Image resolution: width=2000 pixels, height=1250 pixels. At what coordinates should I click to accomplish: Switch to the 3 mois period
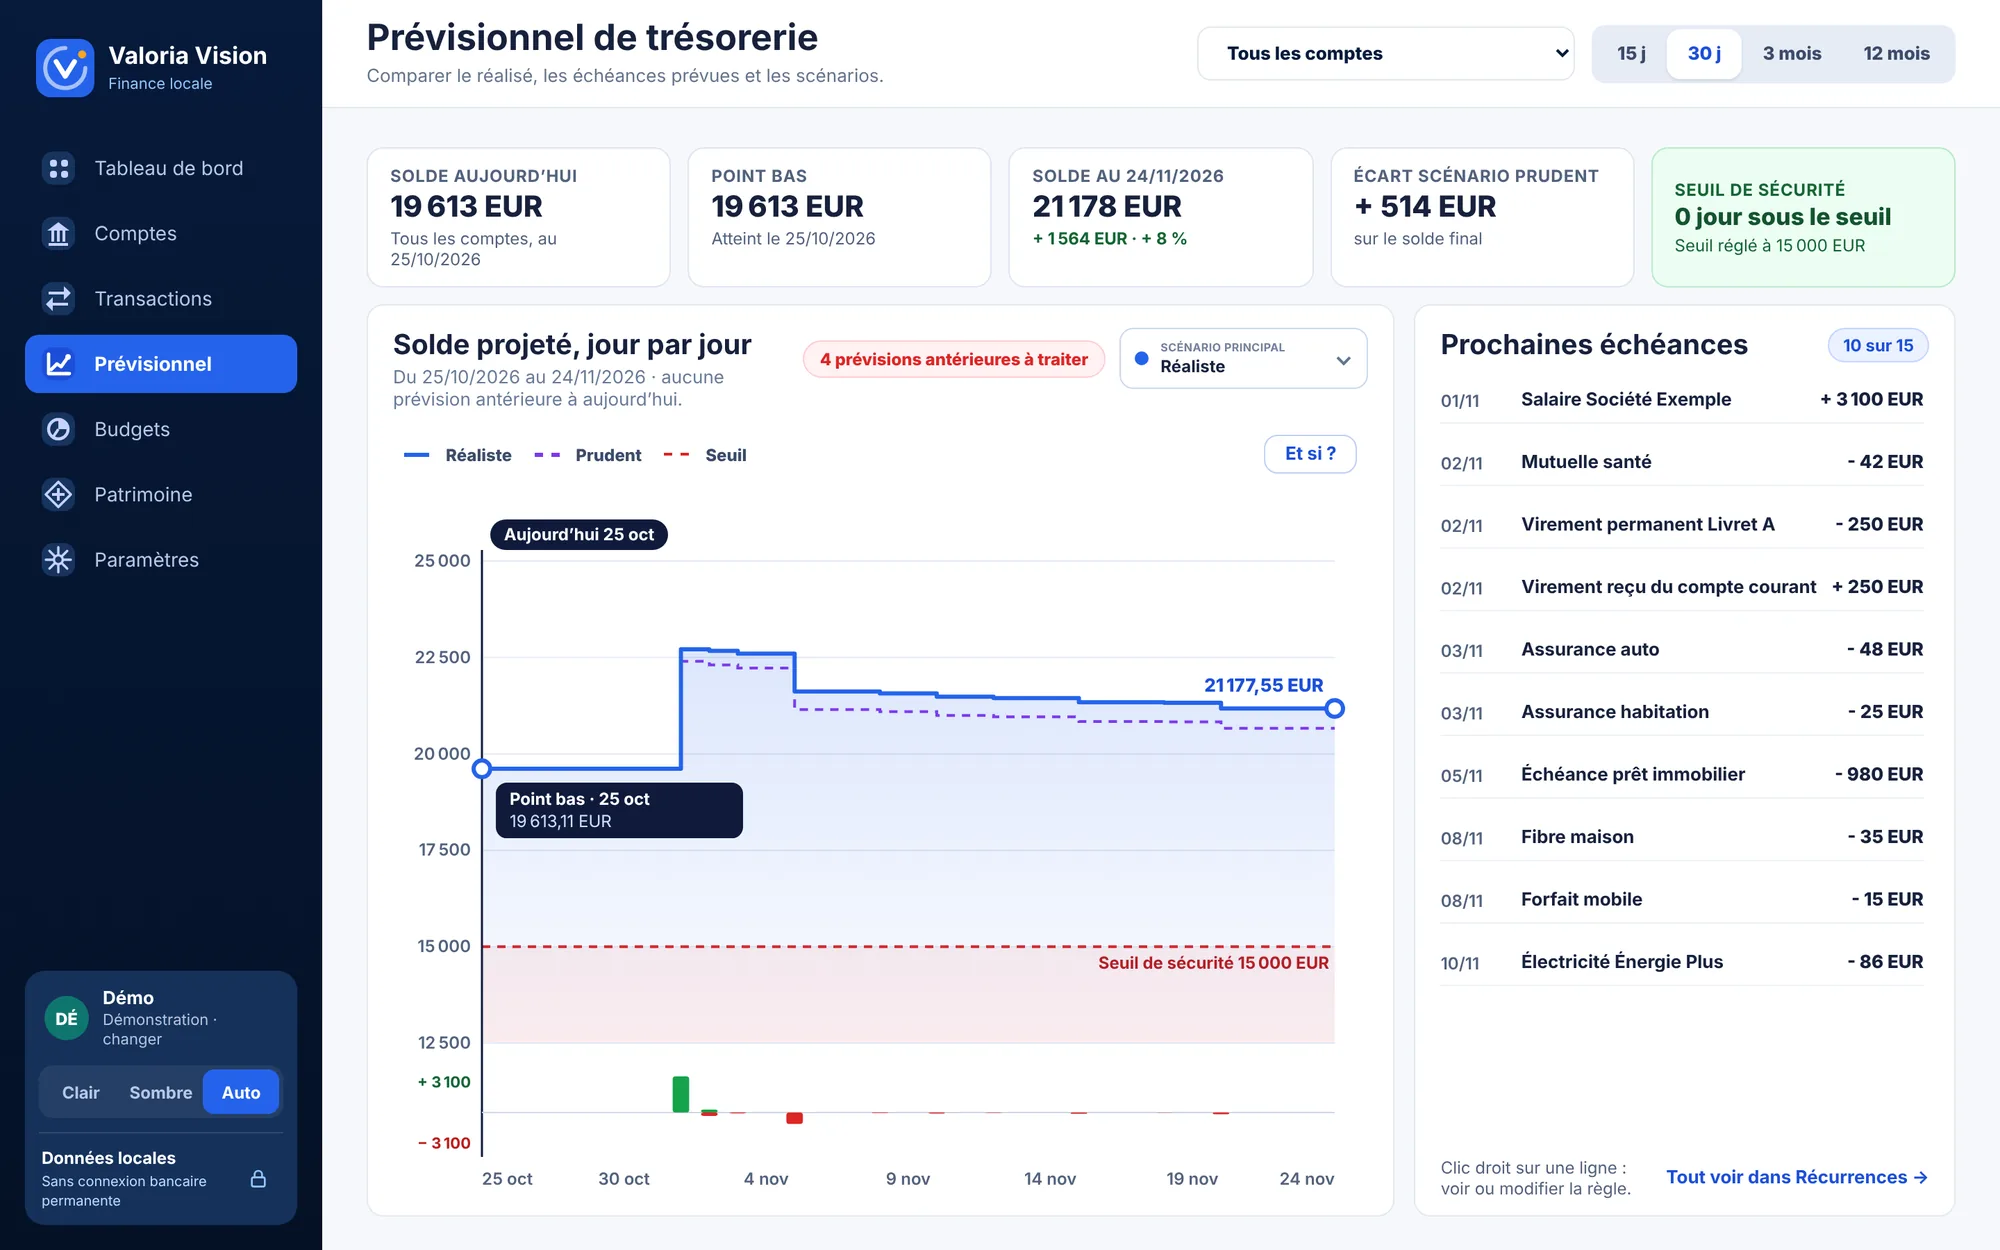pos(1792,53)
